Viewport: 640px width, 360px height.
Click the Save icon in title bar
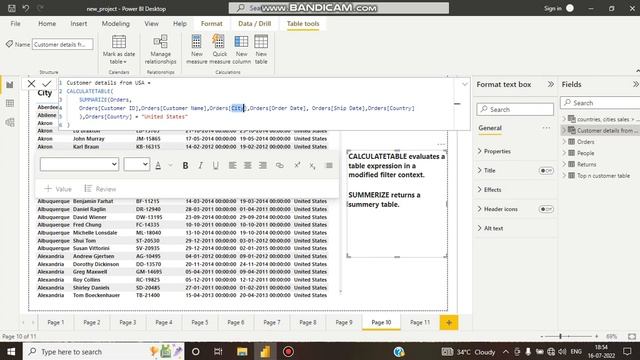coord(12,8)
